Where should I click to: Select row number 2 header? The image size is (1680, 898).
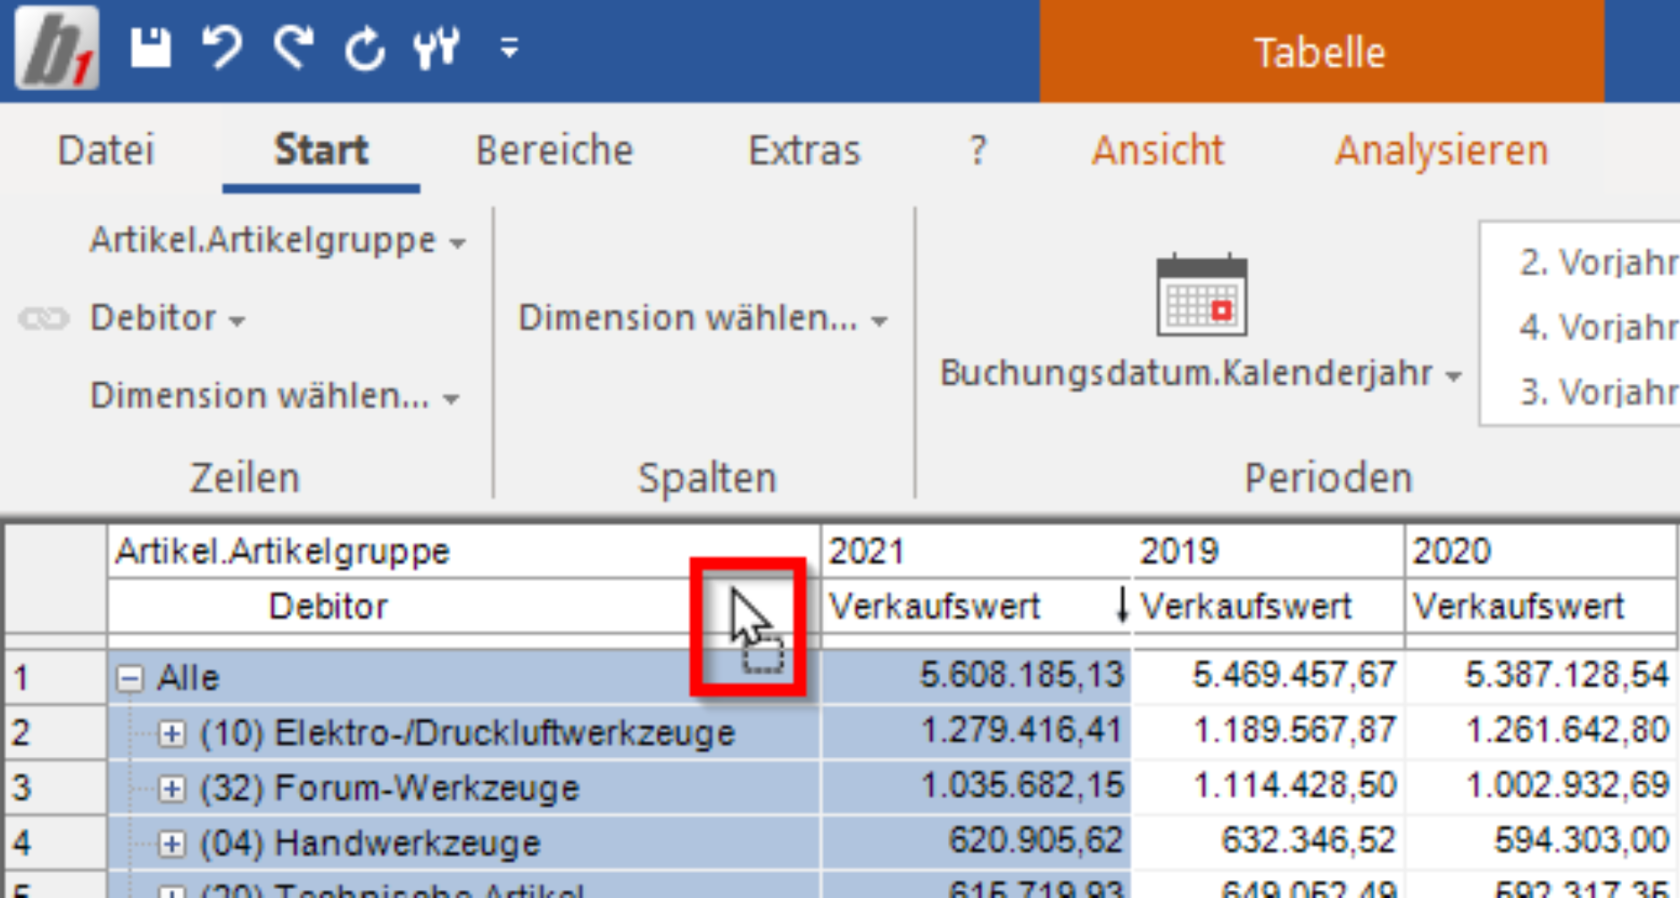(56, 734)
